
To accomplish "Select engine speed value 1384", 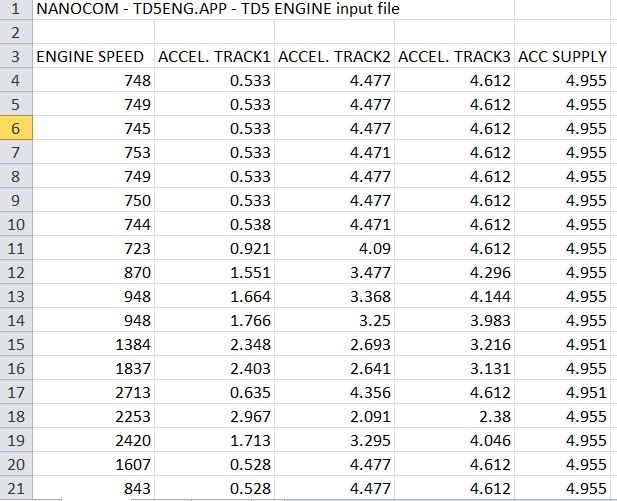I will [94, 344].
